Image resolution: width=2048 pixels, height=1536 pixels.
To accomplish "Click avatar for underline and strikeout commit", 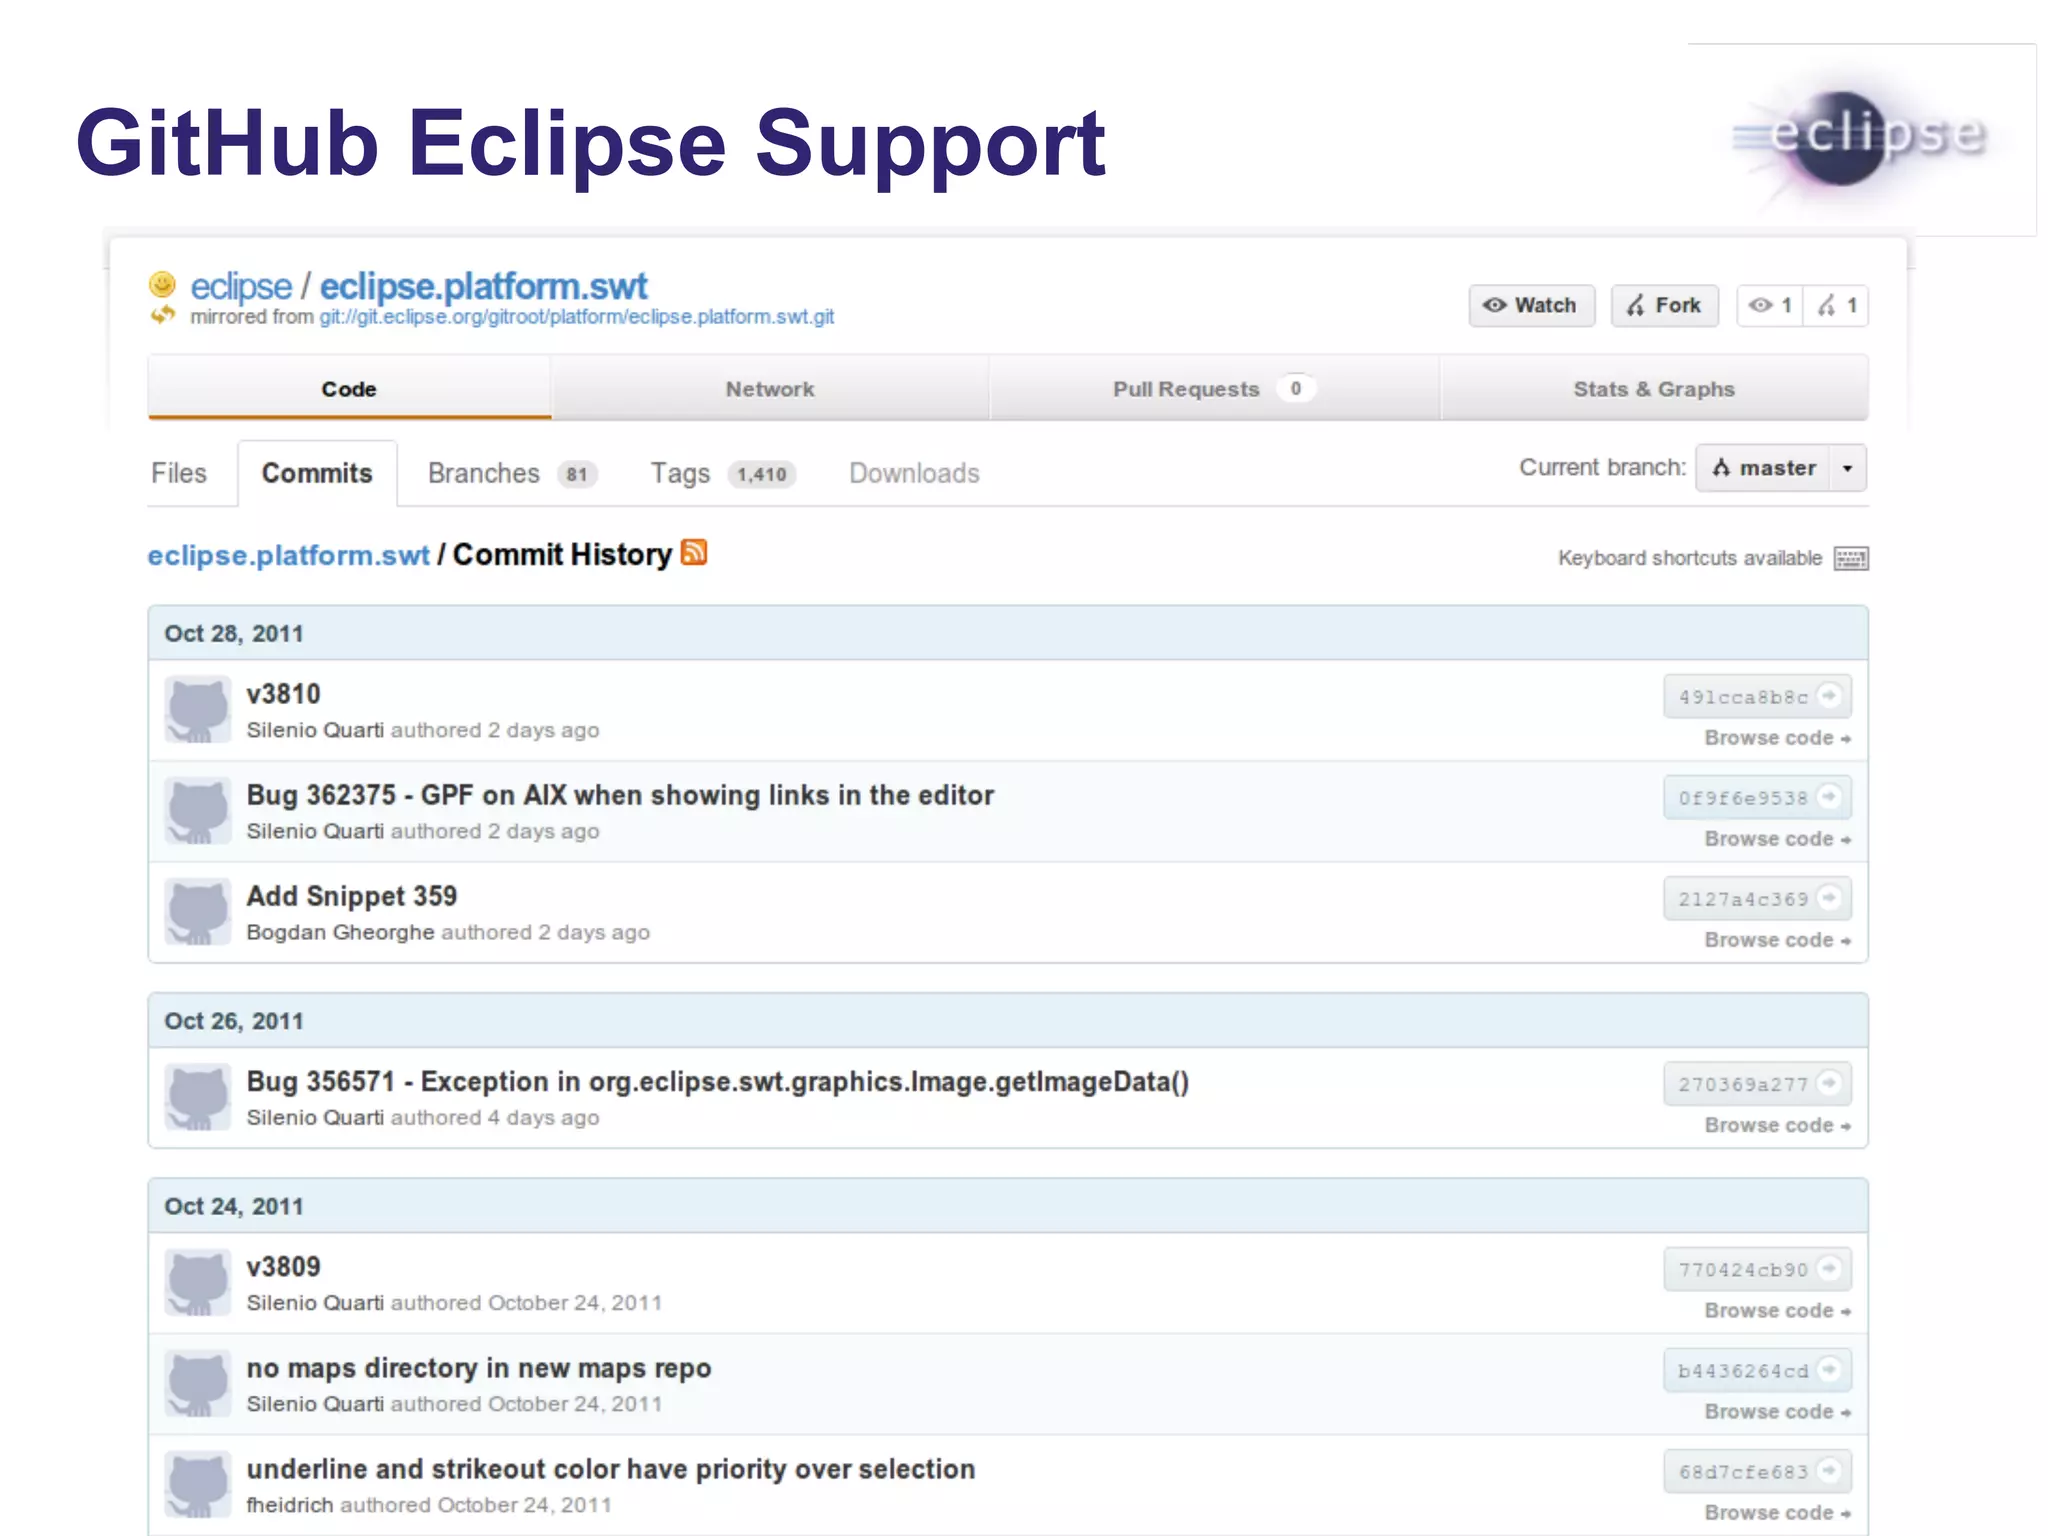I will 198,1485.
